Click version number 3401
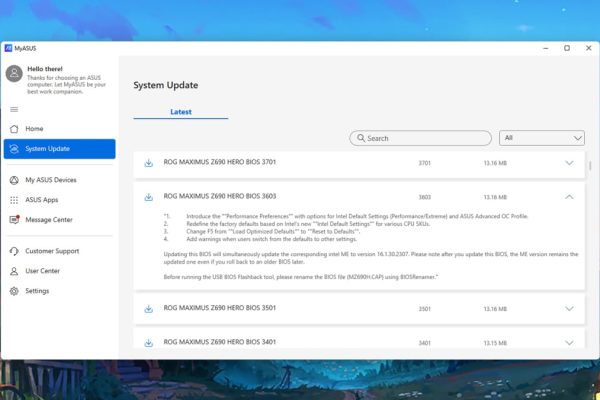Image resolution: width=600 pixels, height=400 pixels. (424, 343)
